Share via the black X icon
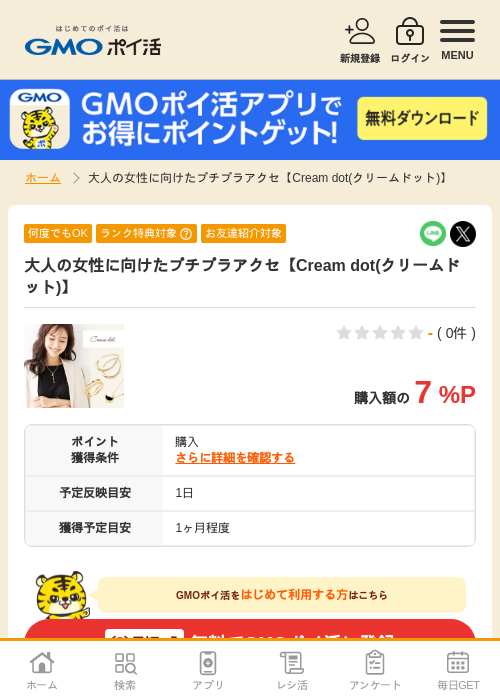Image resolution: width=500 pixels, height=700 pixels. coord(463,233)
